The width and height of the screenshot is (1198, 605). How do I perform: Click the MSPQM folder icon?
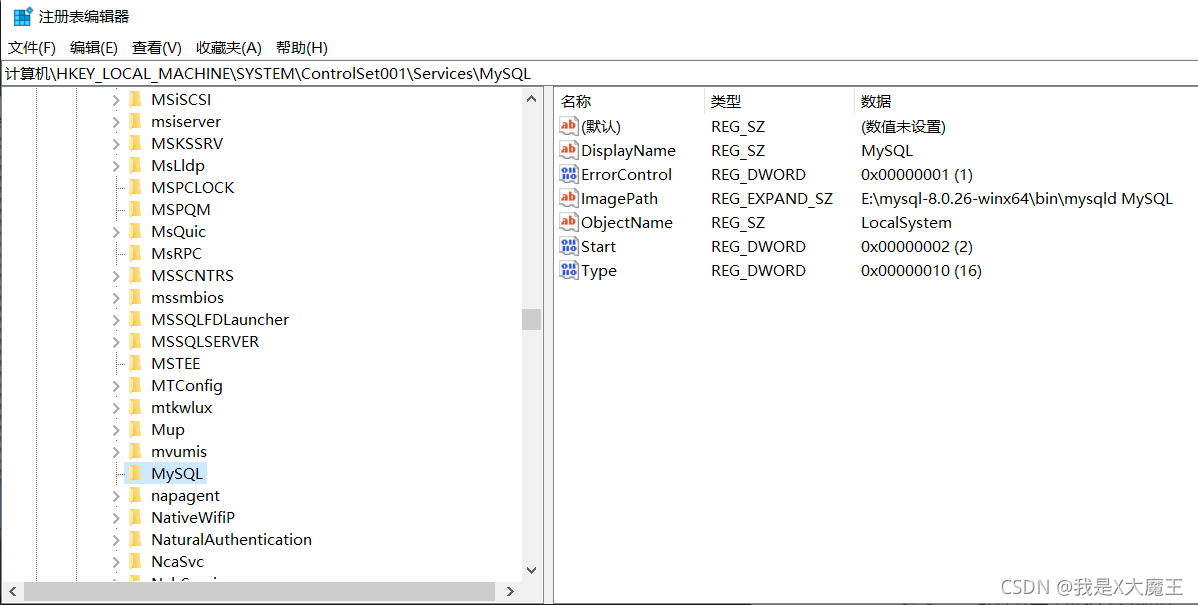(x=135, y=209)
